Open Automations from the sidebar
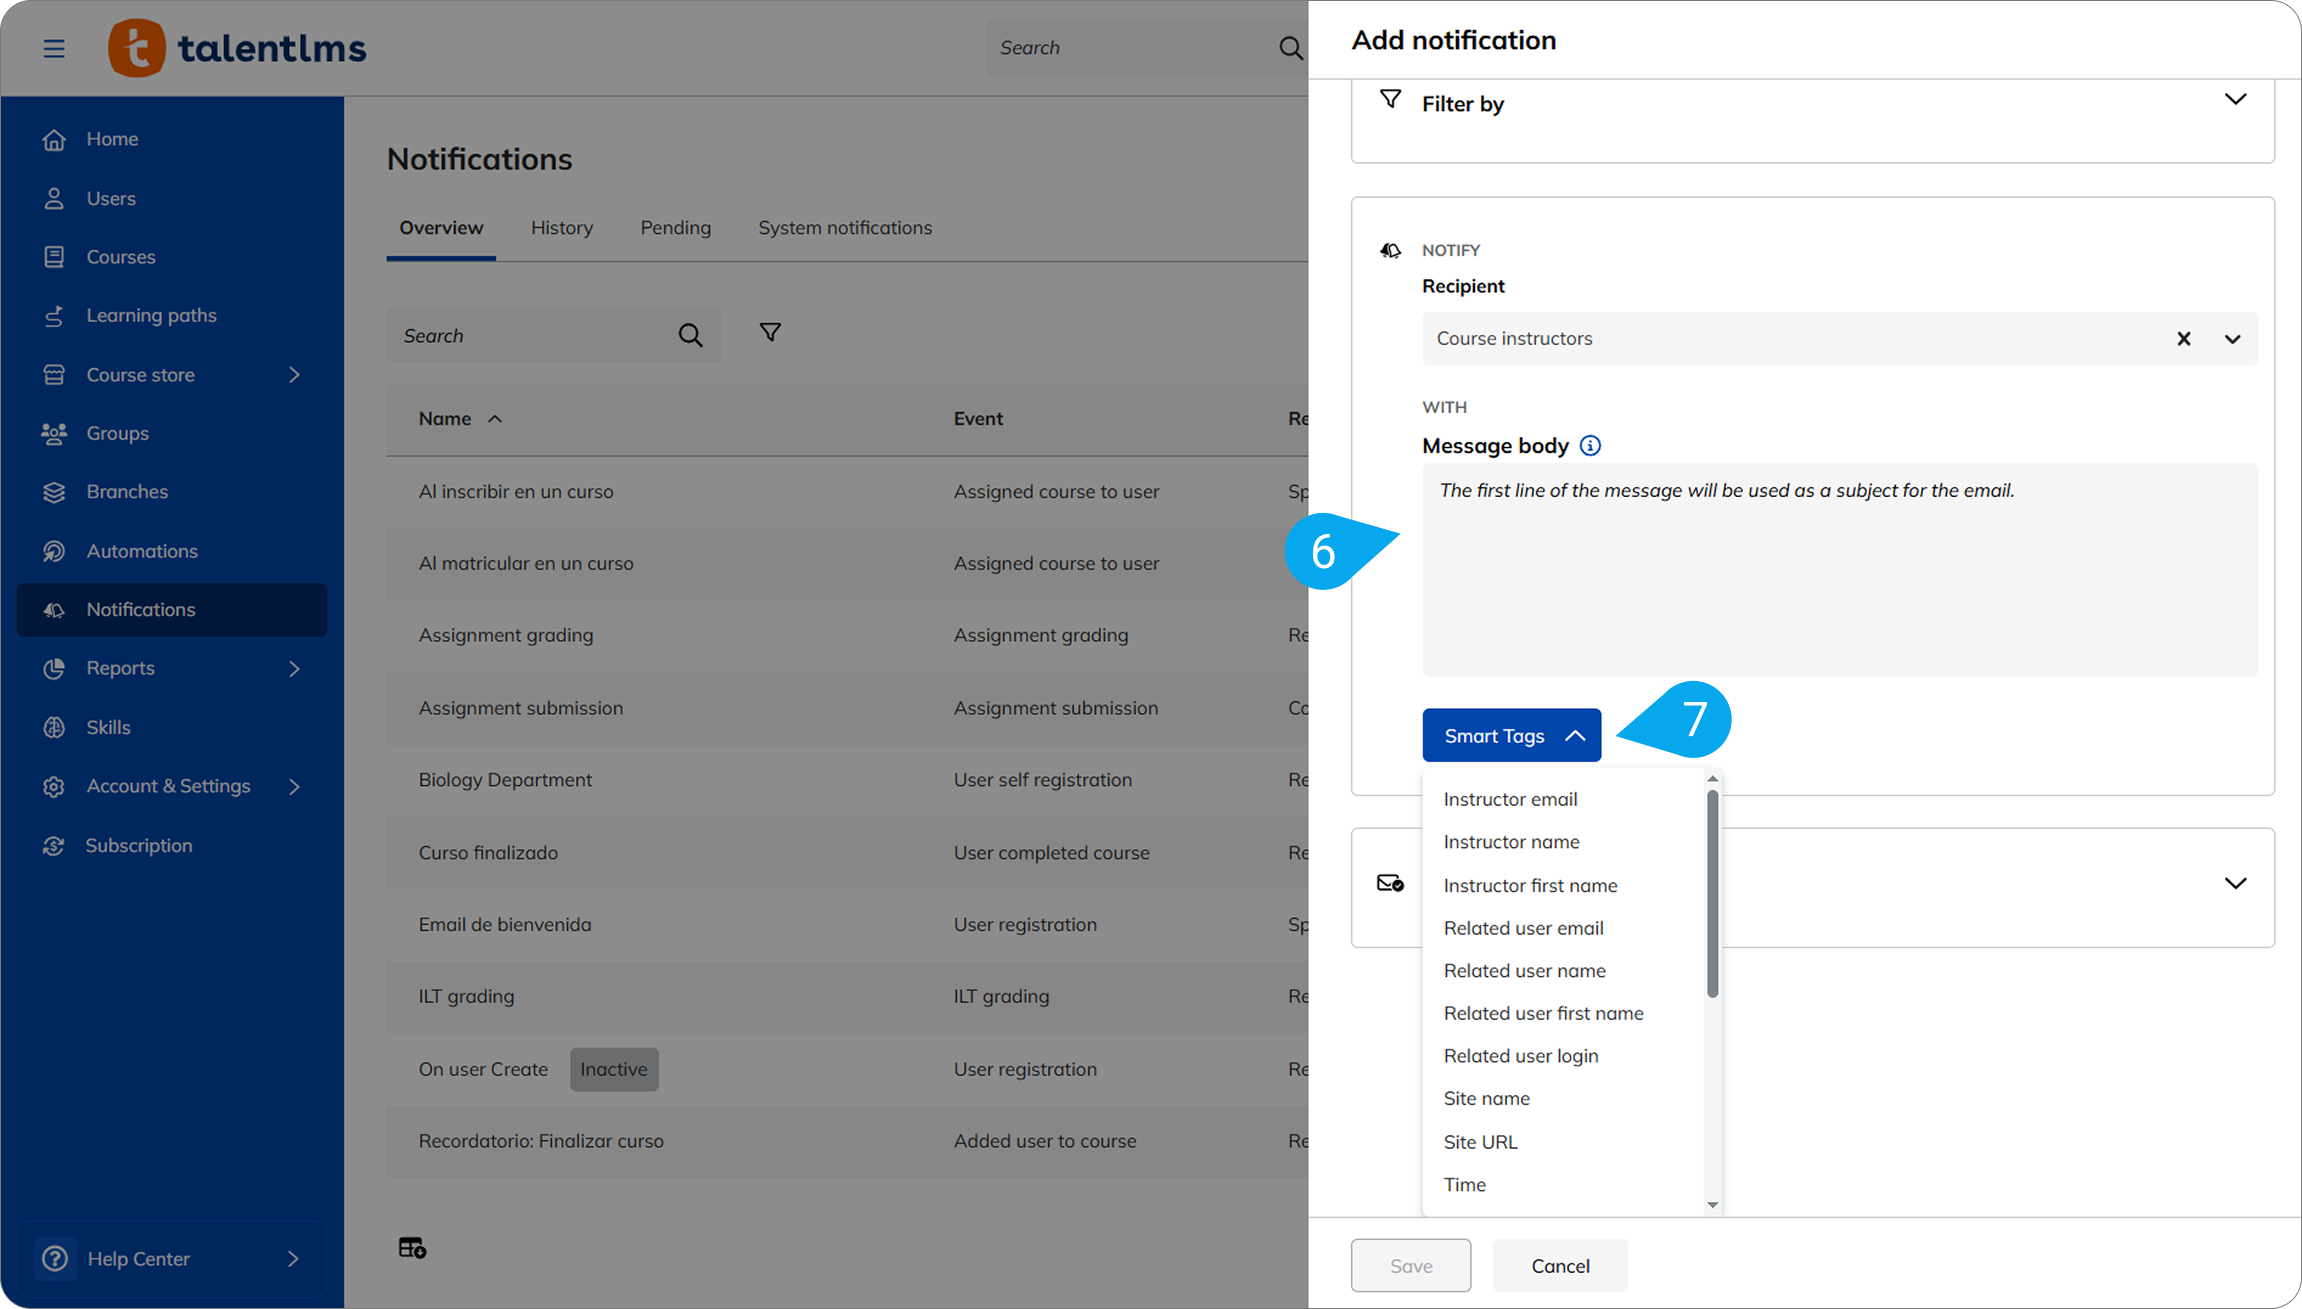Screen dimensions: 2302x1309 pyautogui.click(x=142, y=551)
